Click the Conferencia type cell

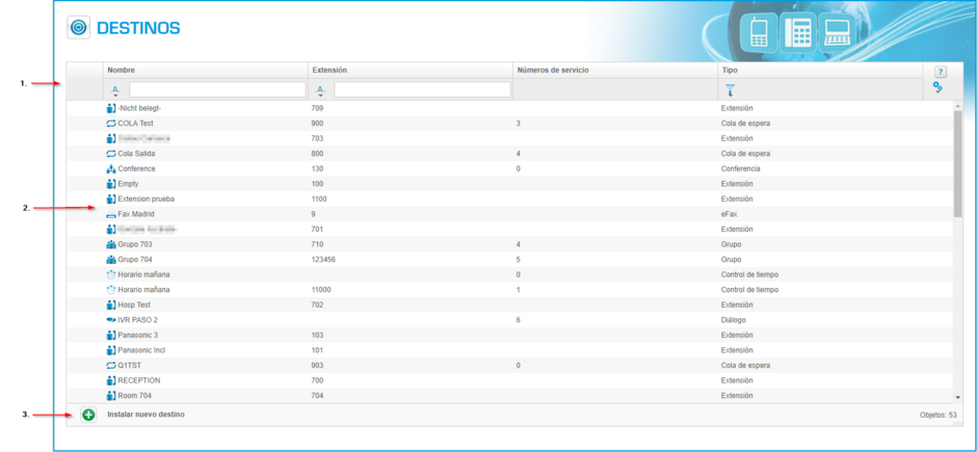click(740, 169)
